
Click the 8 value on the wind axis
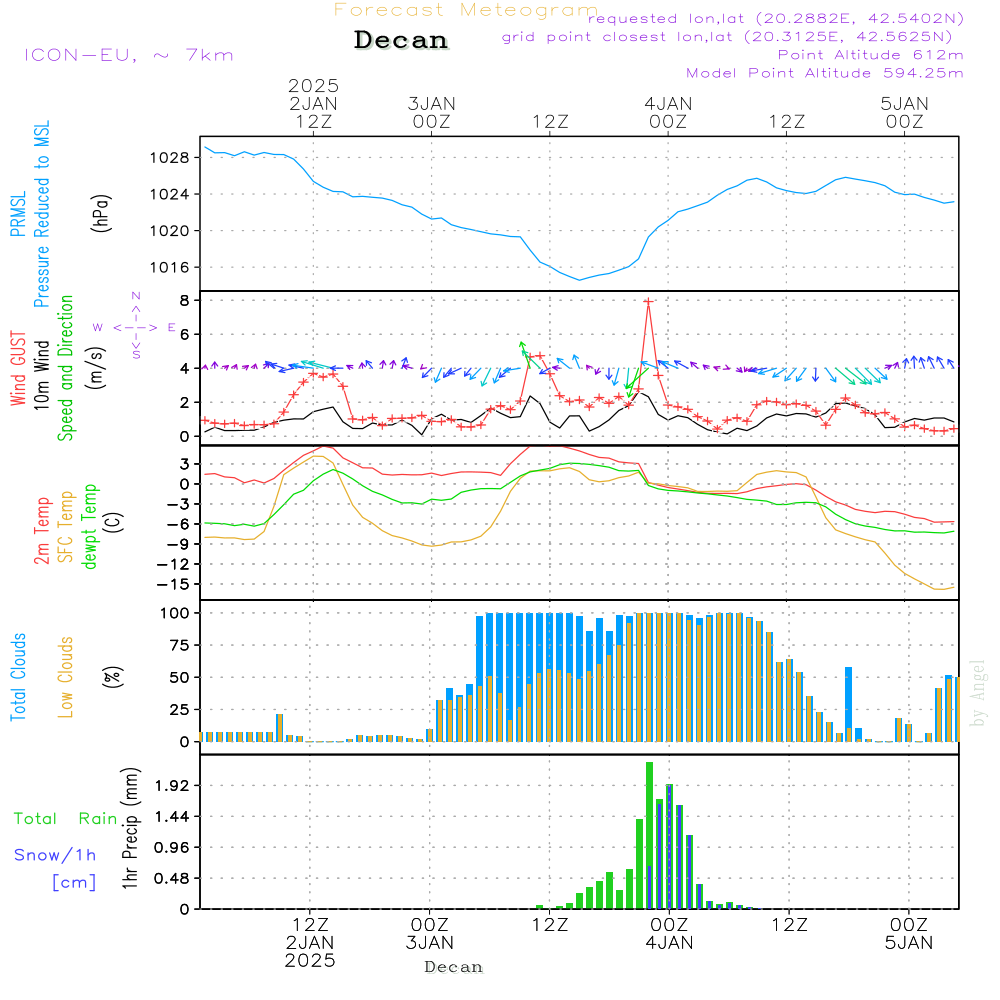click(185, 300)
